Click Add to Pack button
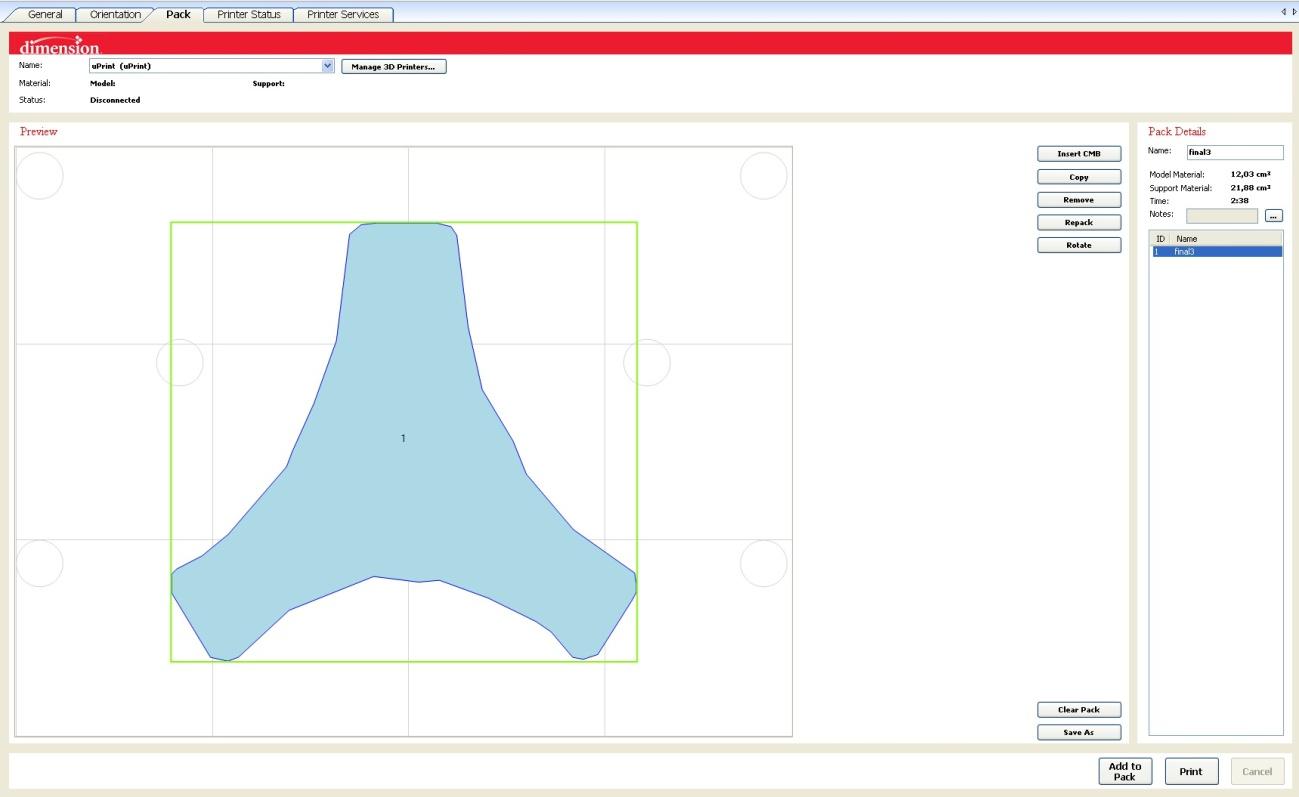Screen dimensions: 1299x797 (1125, 771)
